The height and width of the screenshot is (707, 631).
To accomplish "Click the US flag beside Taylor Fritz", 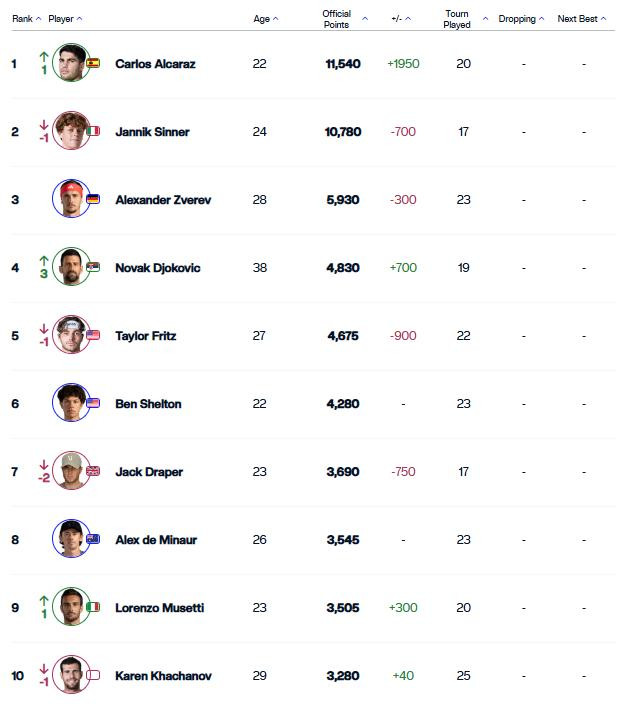I will point(93,335).
